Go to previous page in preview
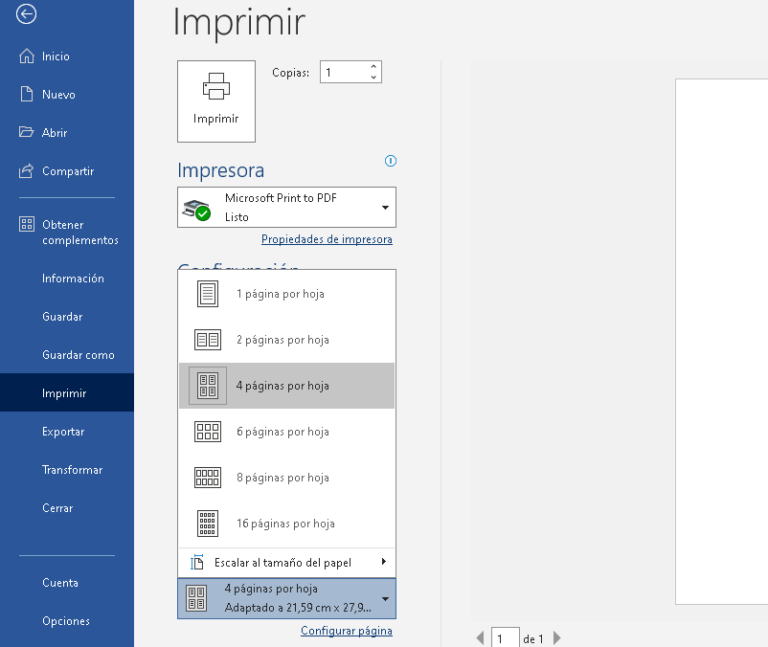 (480, 638)
